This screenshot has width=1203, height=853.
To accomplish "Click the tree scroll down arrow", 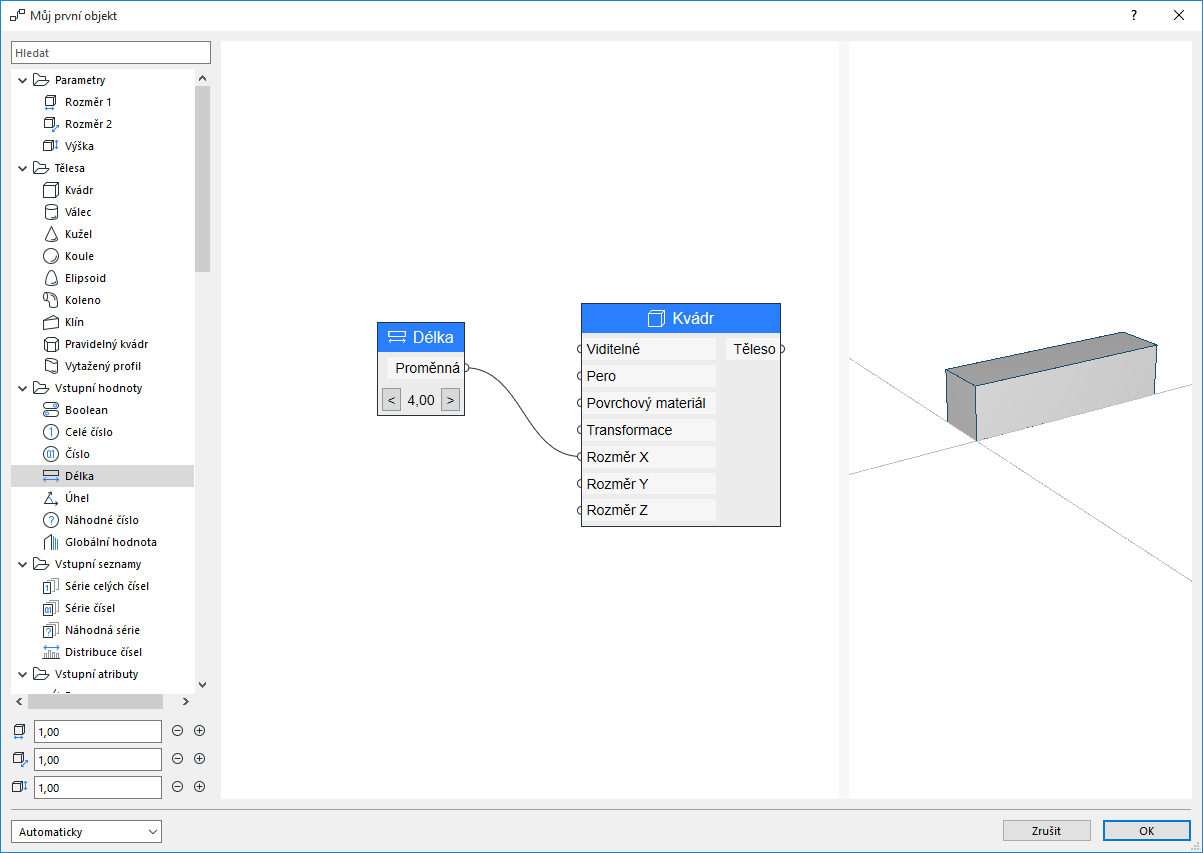I will click(202, 685).
